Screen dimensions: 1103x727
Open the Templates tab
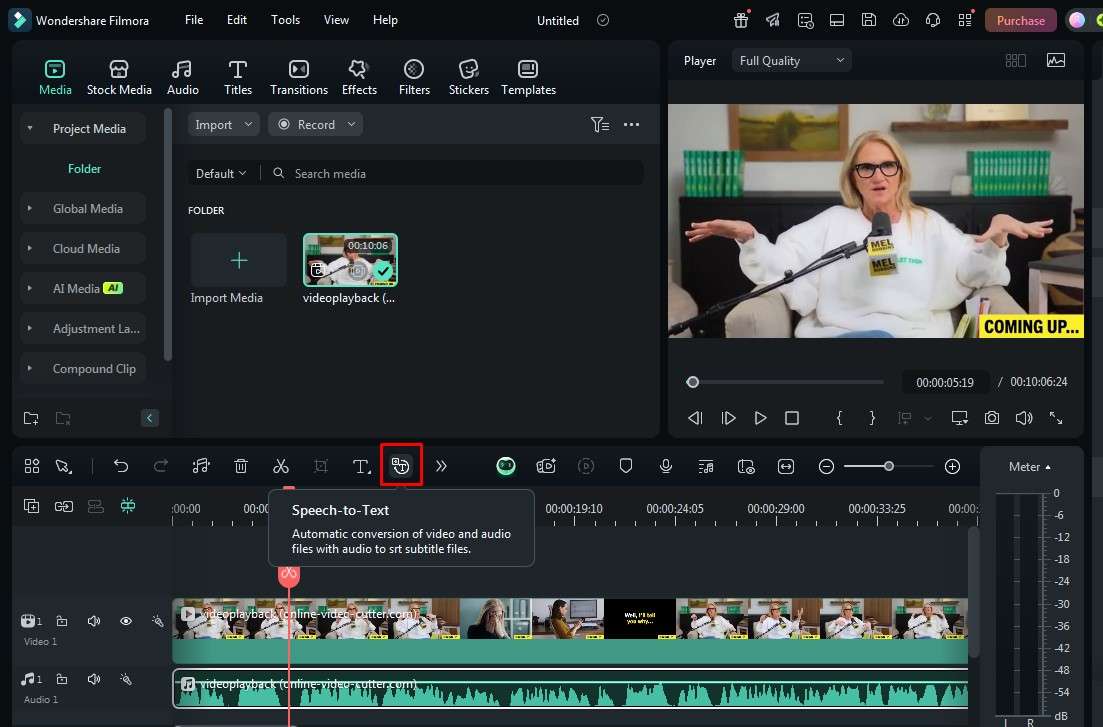tap(528, 77)
